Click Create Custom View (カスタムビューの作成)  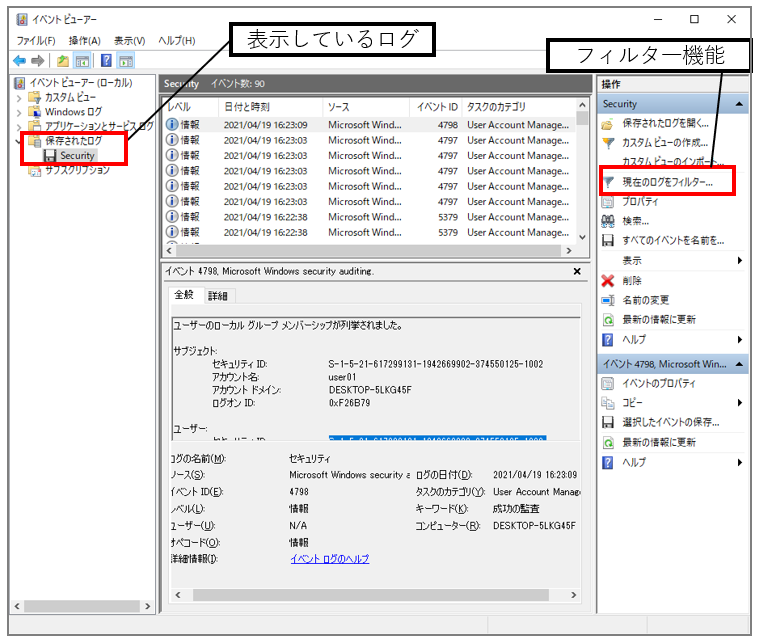[x=665, y=143]
